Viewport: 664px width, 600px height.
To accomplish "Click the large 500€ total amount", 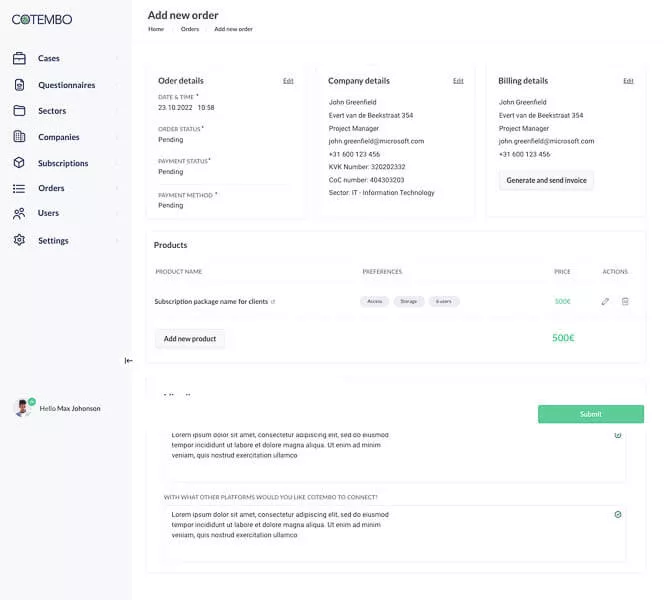I will [x=563, y=338].
